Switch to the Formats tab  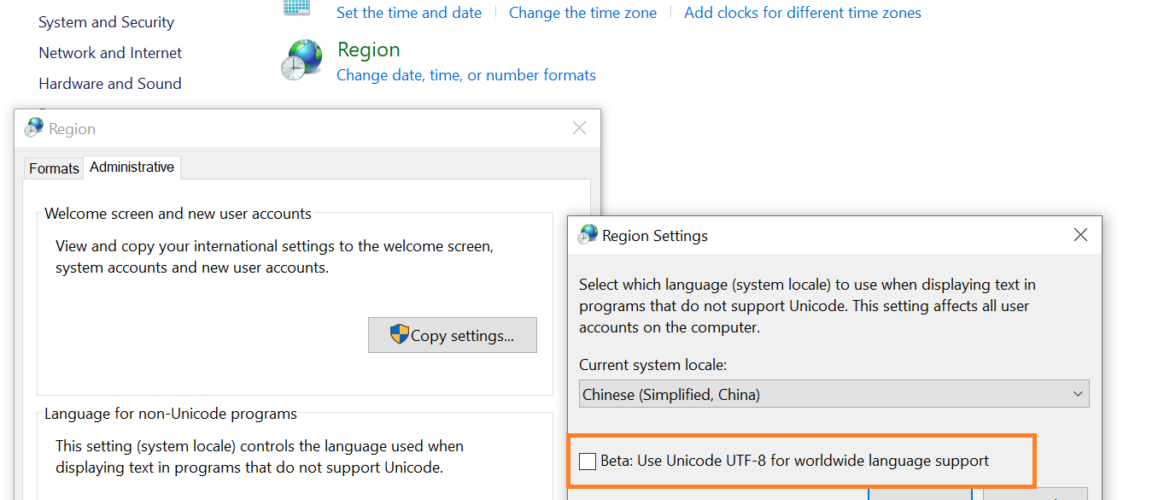point(54,168)
